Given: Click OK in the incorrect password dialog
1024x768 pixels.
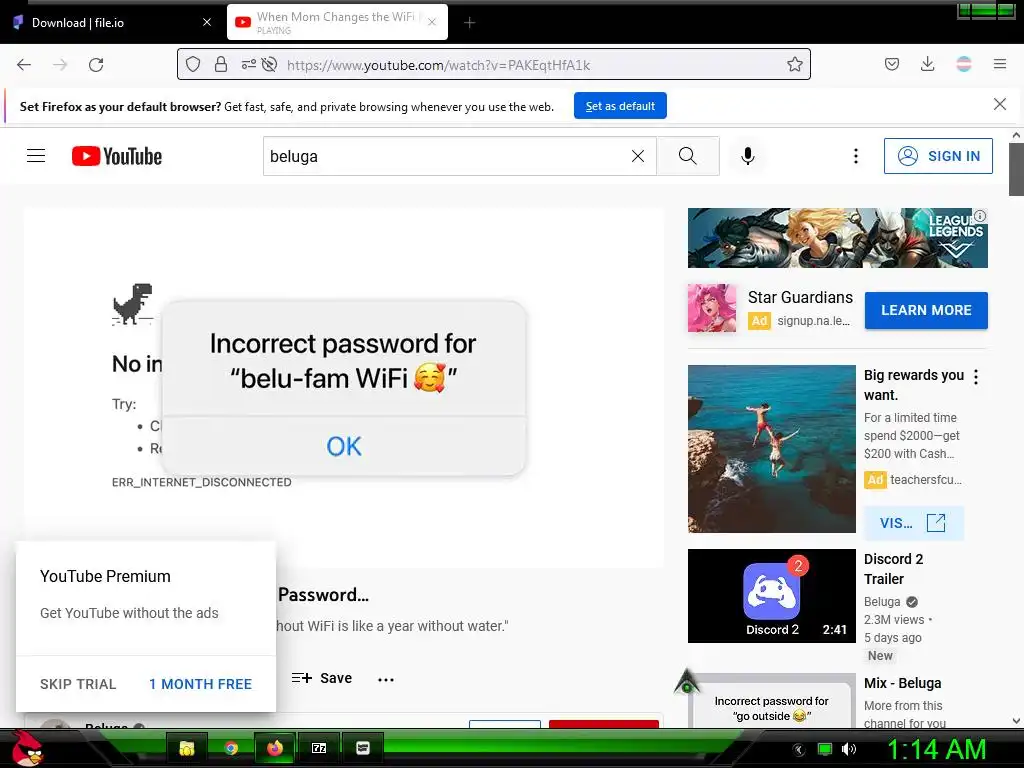Looking at the screenshot, I should (344, 447).
